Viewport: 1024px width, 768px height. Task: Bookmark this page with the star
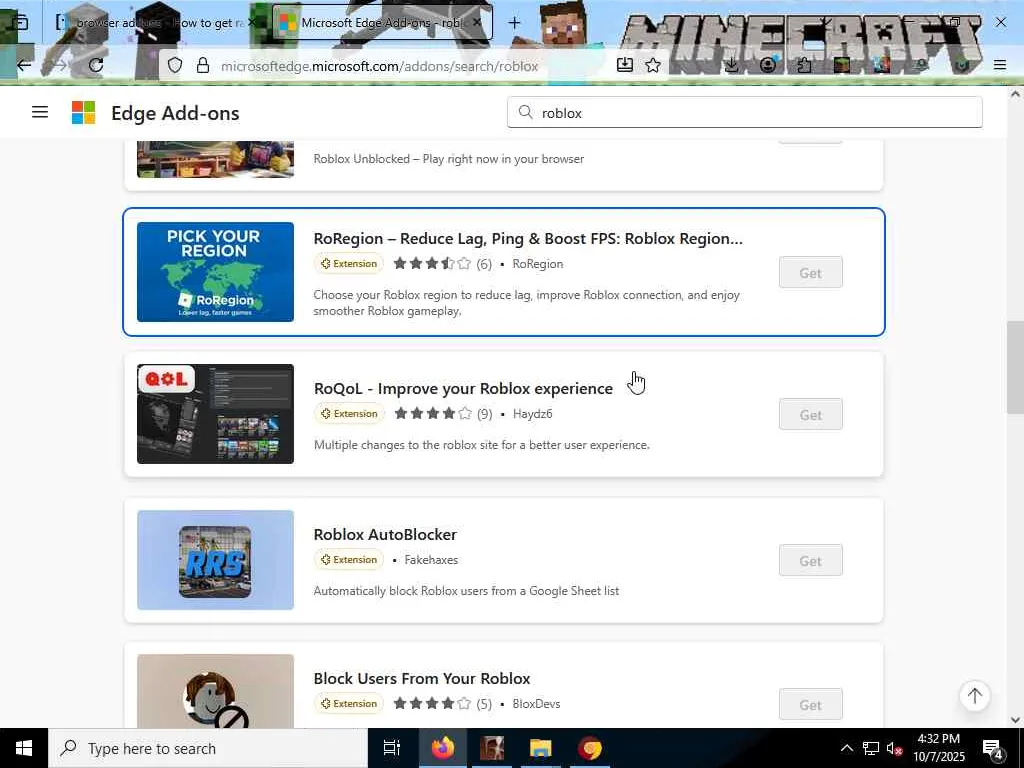tap(653, 65)
